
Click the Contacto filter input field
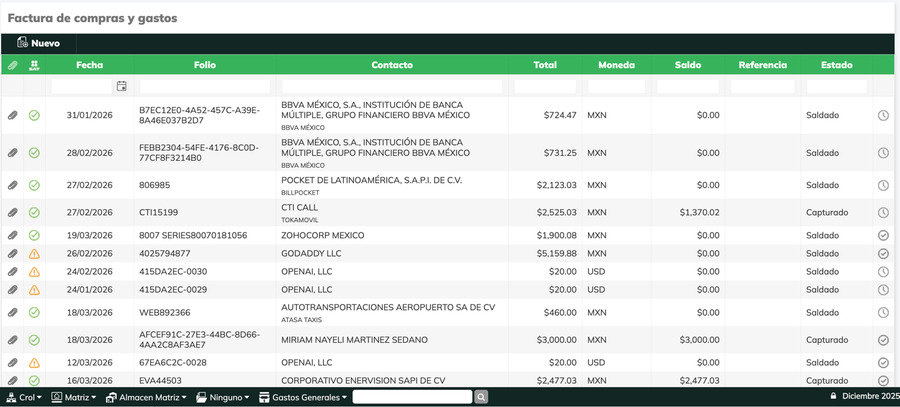(x=392, y=87)
